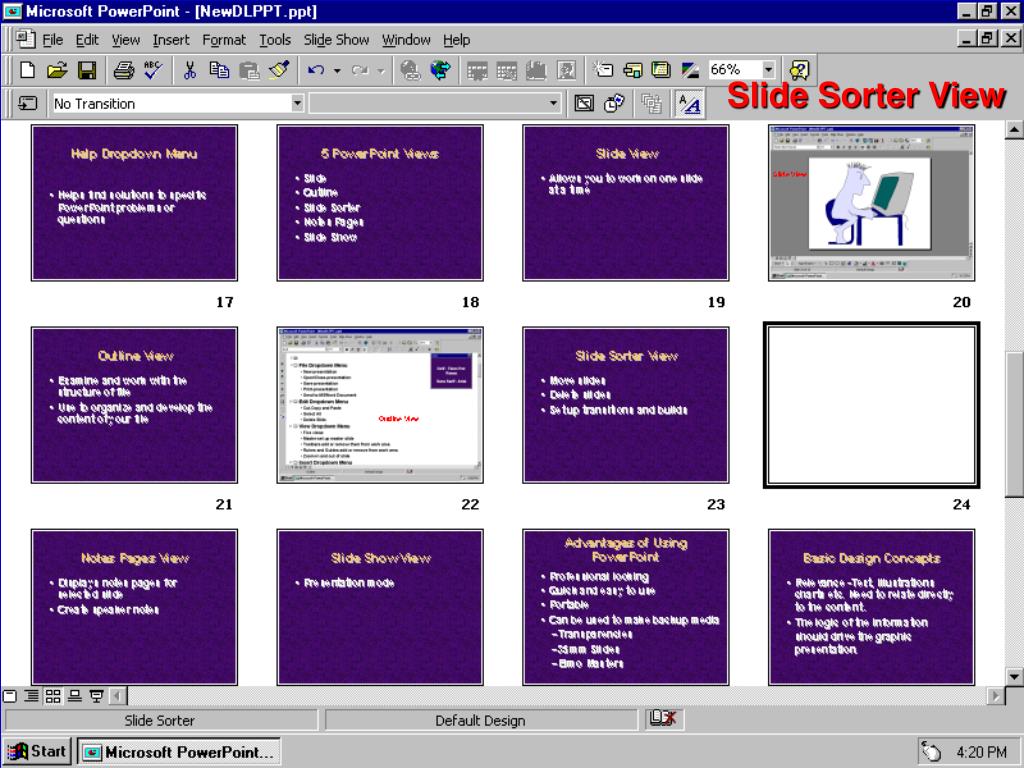
Task: Select the Notes Pages View slide
Action: (135, 607)
